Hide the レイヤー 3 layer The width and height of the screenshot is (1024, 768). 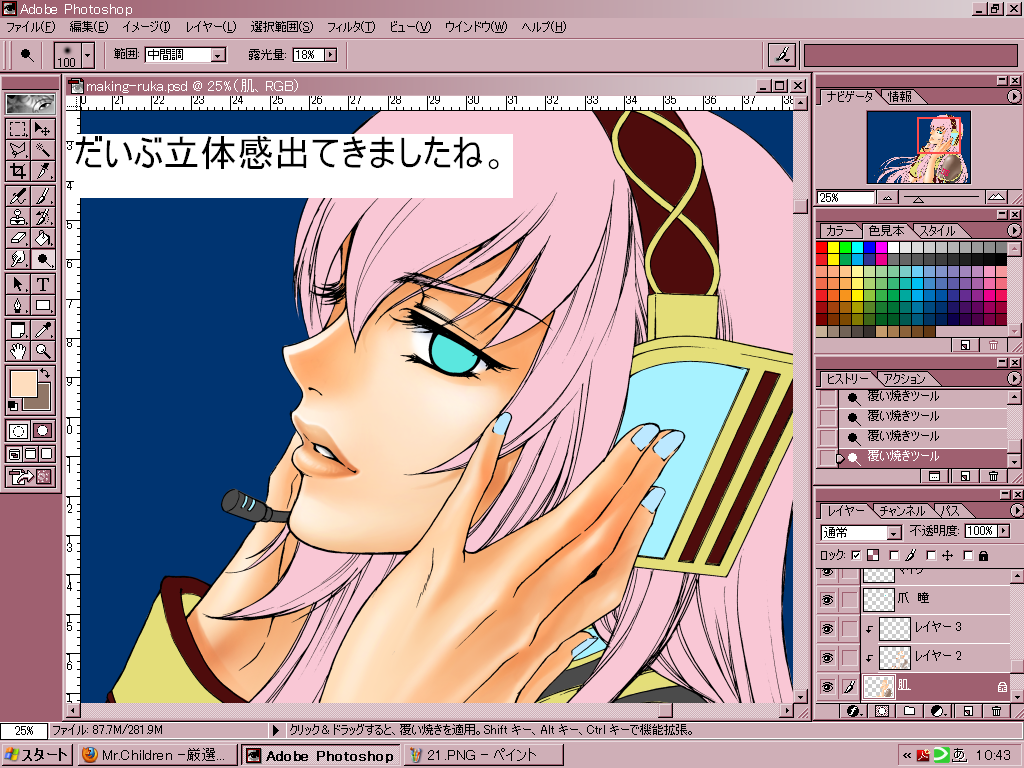(x=827, y=629)
